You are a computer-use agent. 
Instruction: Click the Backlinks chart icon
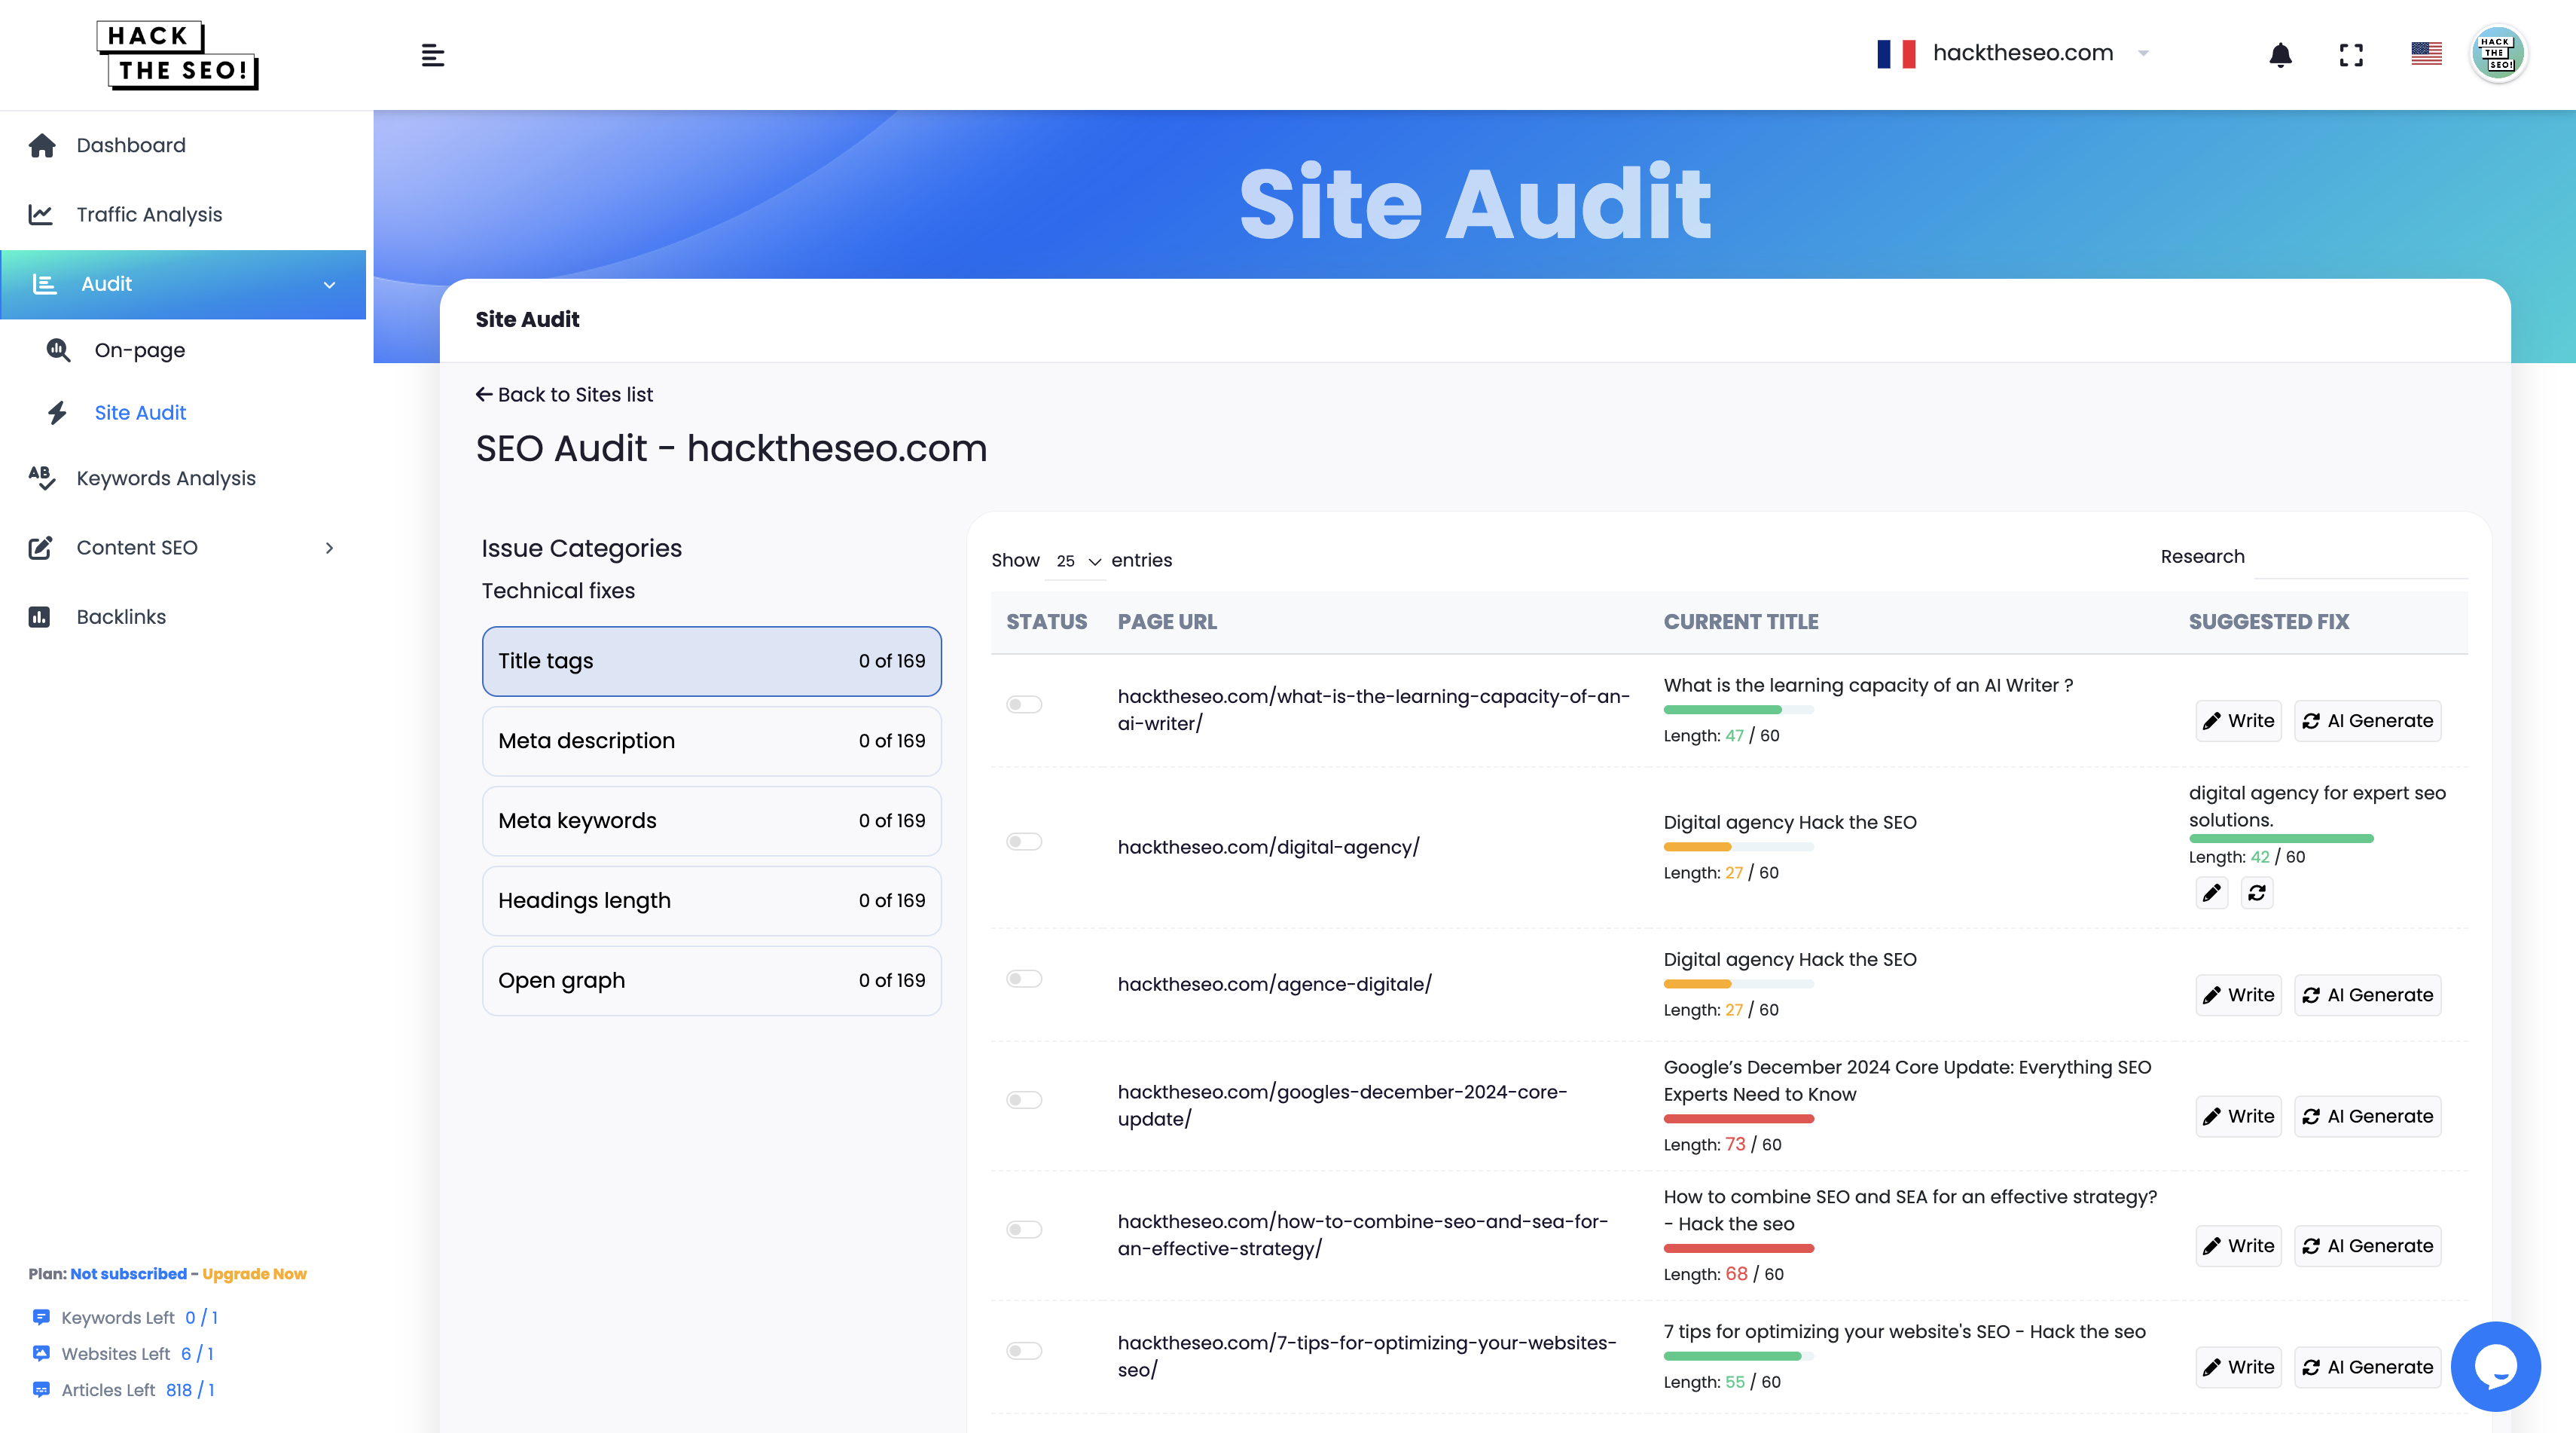[x=39, y=617]
